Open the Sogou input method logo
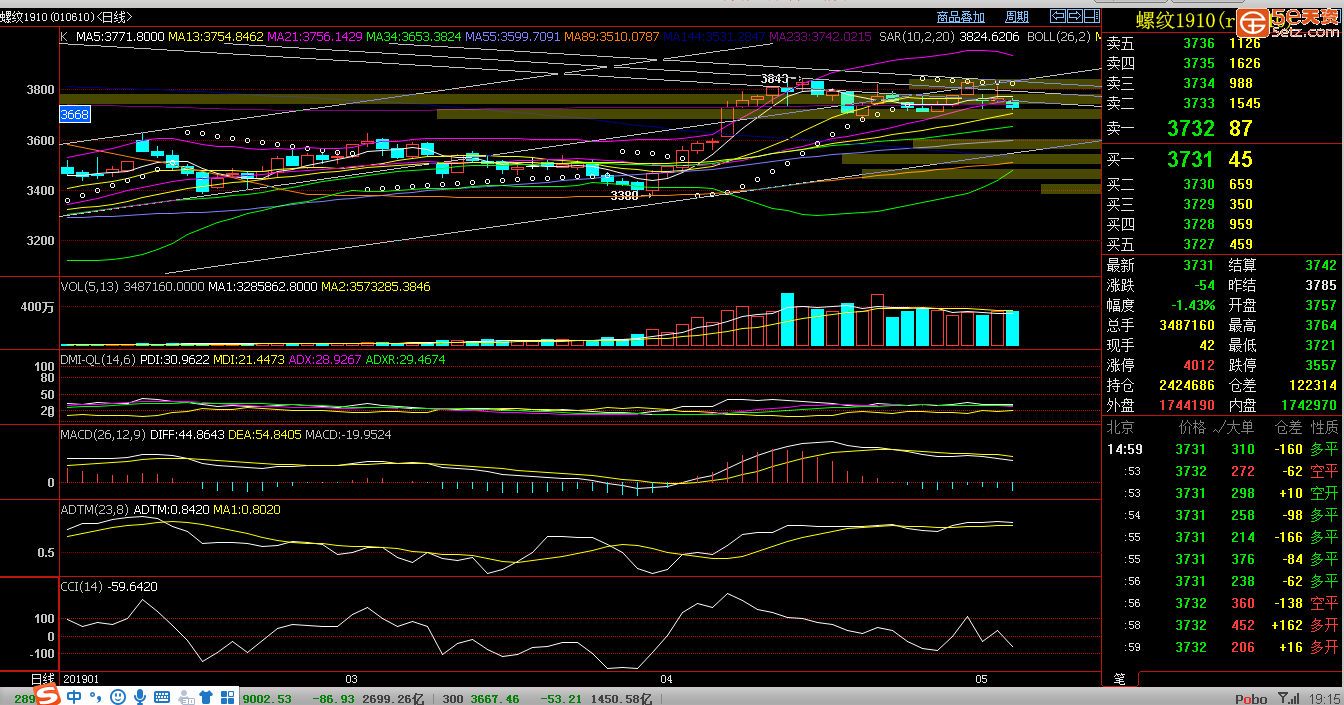1344x705 pixels. coord(46,696)
